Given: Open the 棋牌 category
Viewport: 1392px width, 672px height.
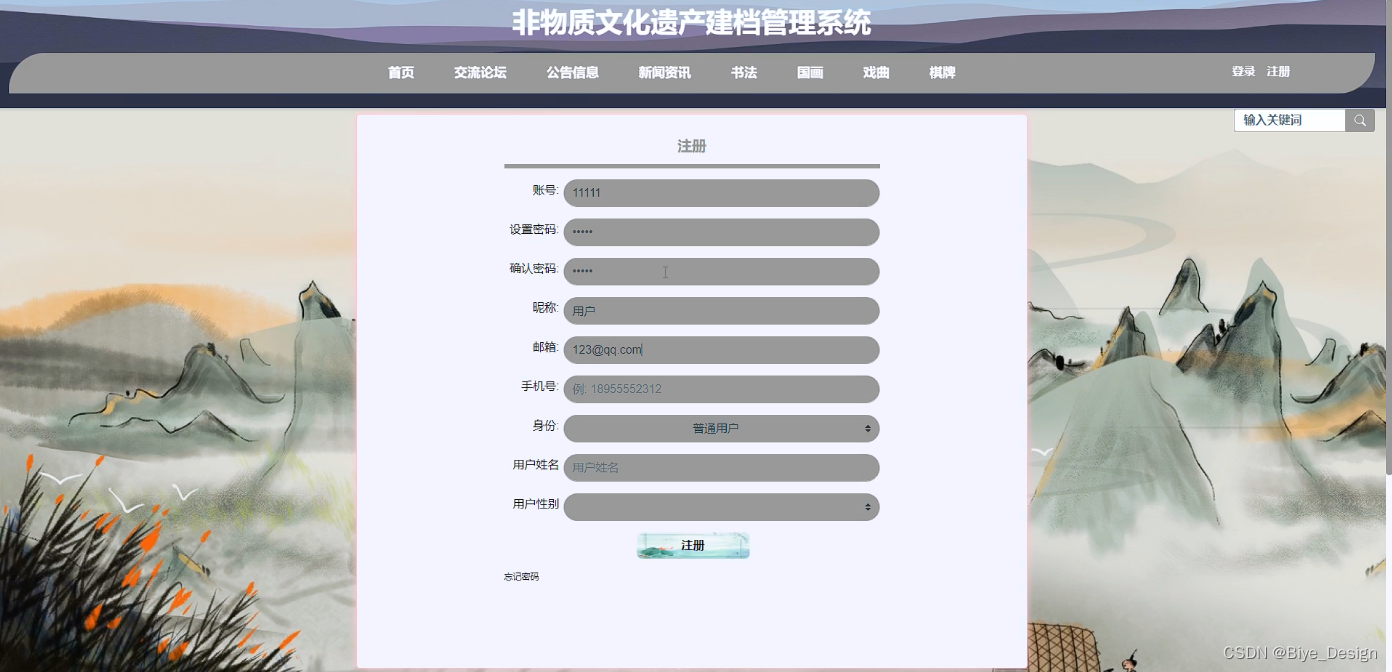Looking at the screenshot, I should (942, 73).
